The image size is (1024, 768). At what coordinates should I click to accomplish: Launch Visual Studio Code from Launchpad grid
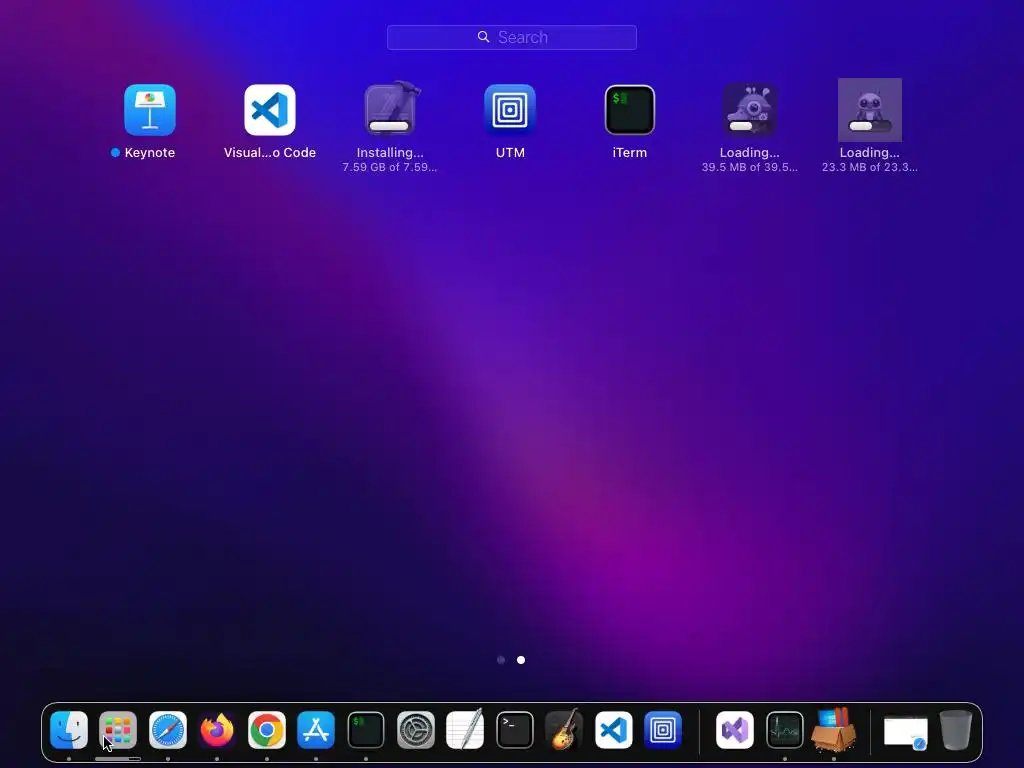pyautogui.click(x=270, y=110)
